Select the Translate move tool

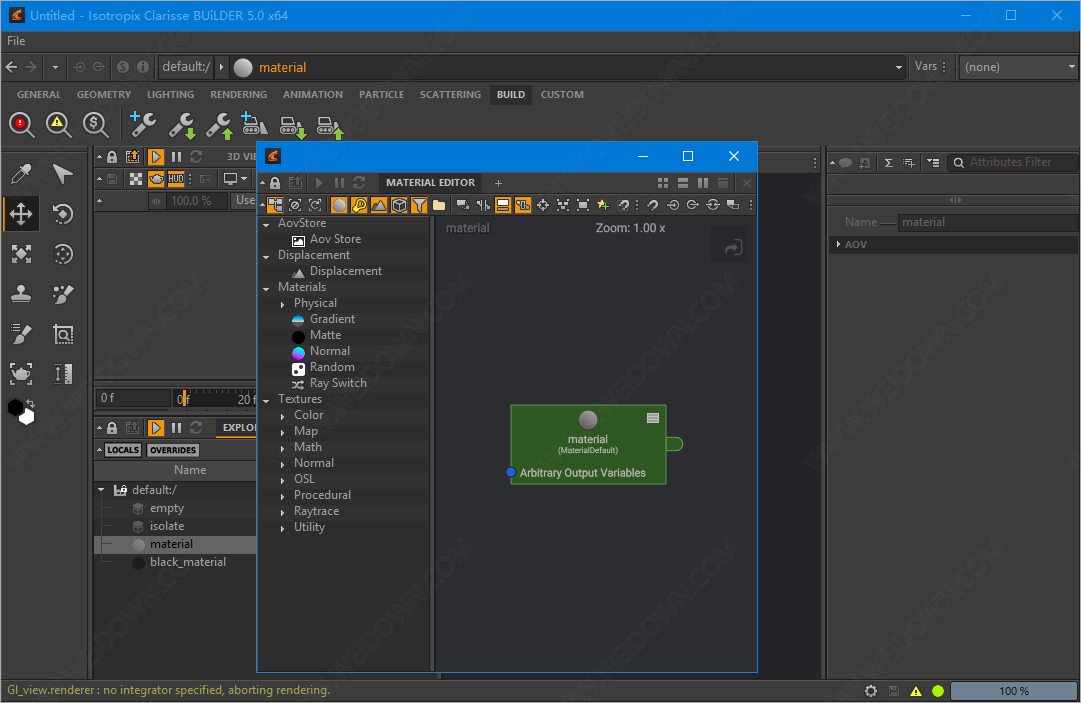point(21,214)
